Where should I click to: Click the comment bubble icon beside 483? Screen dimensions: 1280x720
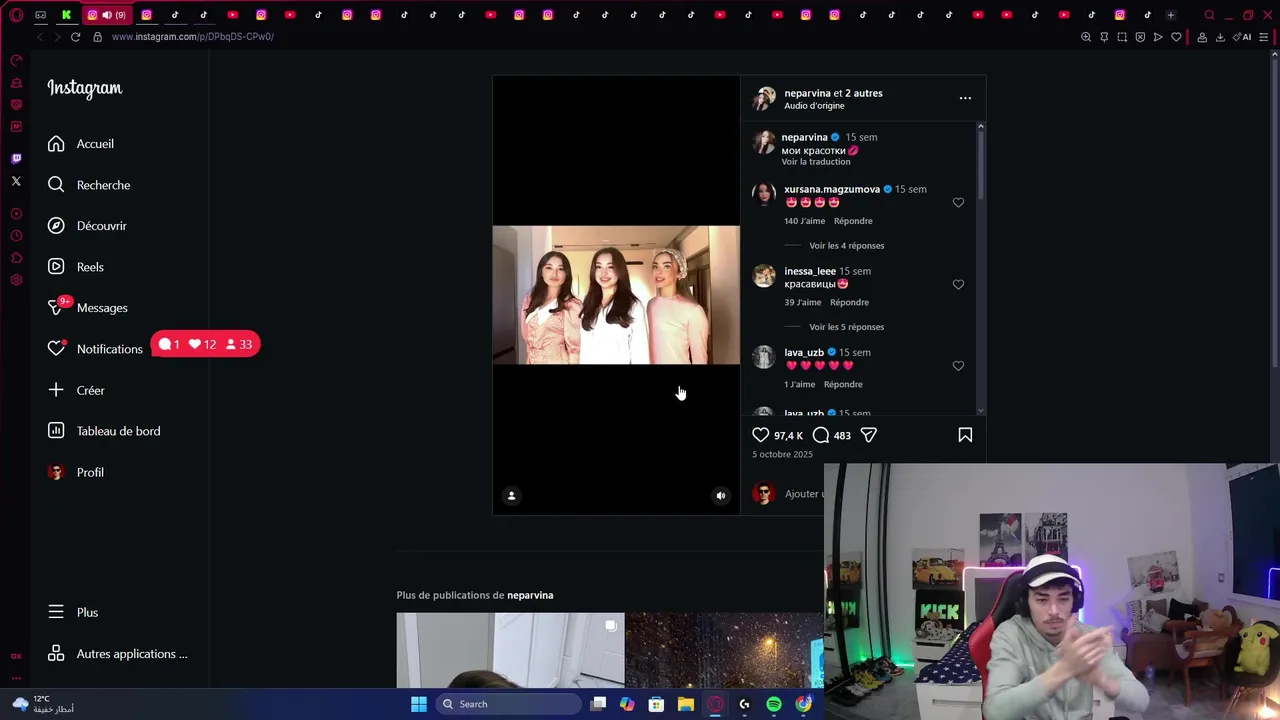pos(821,435)
